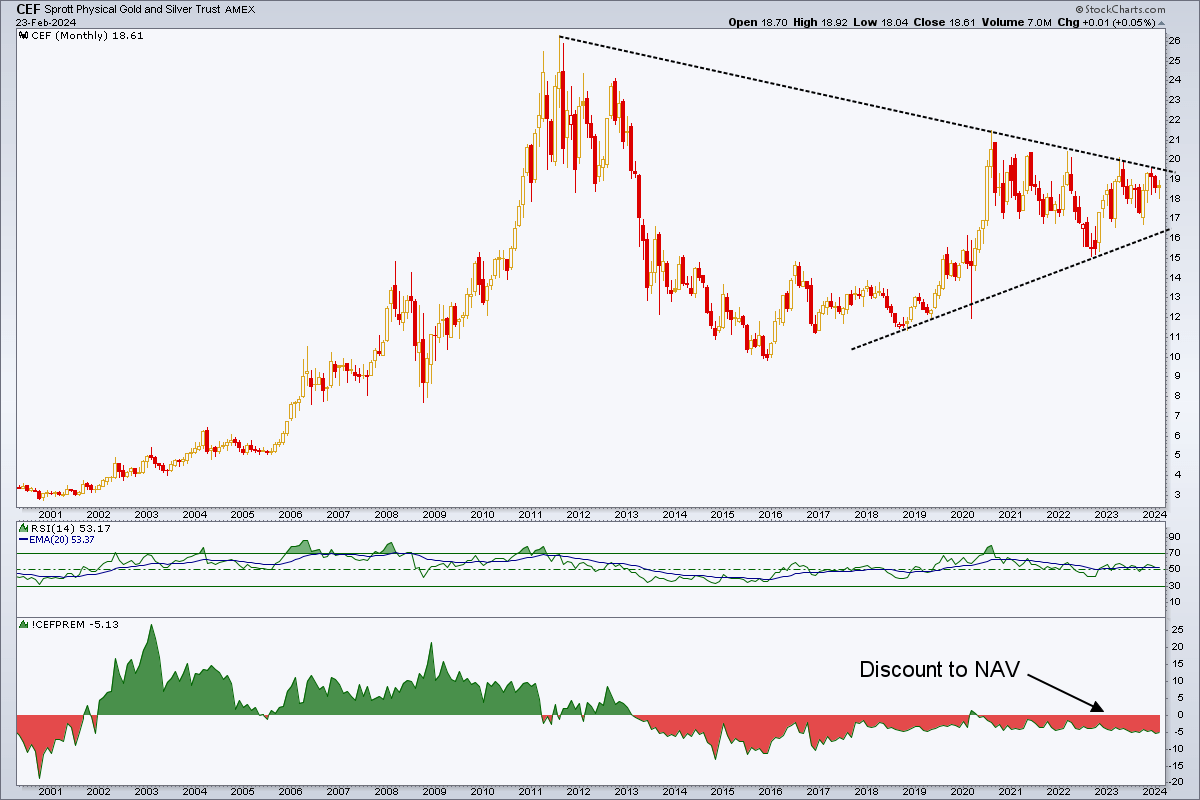Screen dimensions: 1200x800
Task: Click the 3 label on price axis
Action: 1178,495
